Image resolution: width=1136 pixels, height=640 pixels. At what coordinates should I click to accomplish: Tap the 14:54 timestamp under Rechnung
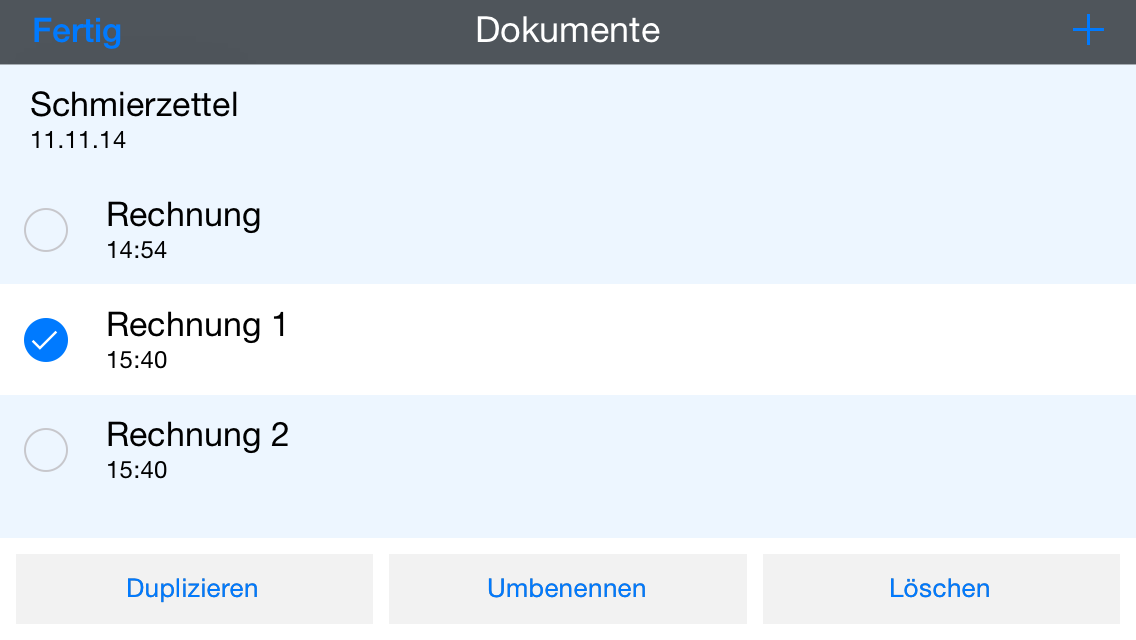tap(136, 250)
